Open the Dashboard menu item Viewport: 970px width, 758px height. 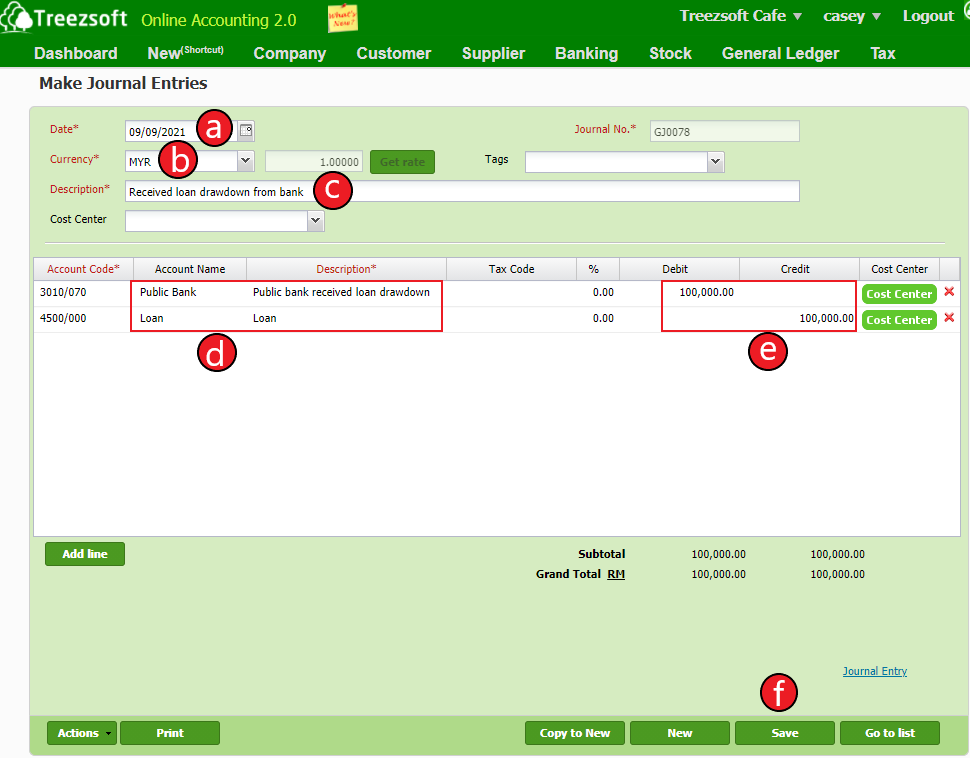76,53
